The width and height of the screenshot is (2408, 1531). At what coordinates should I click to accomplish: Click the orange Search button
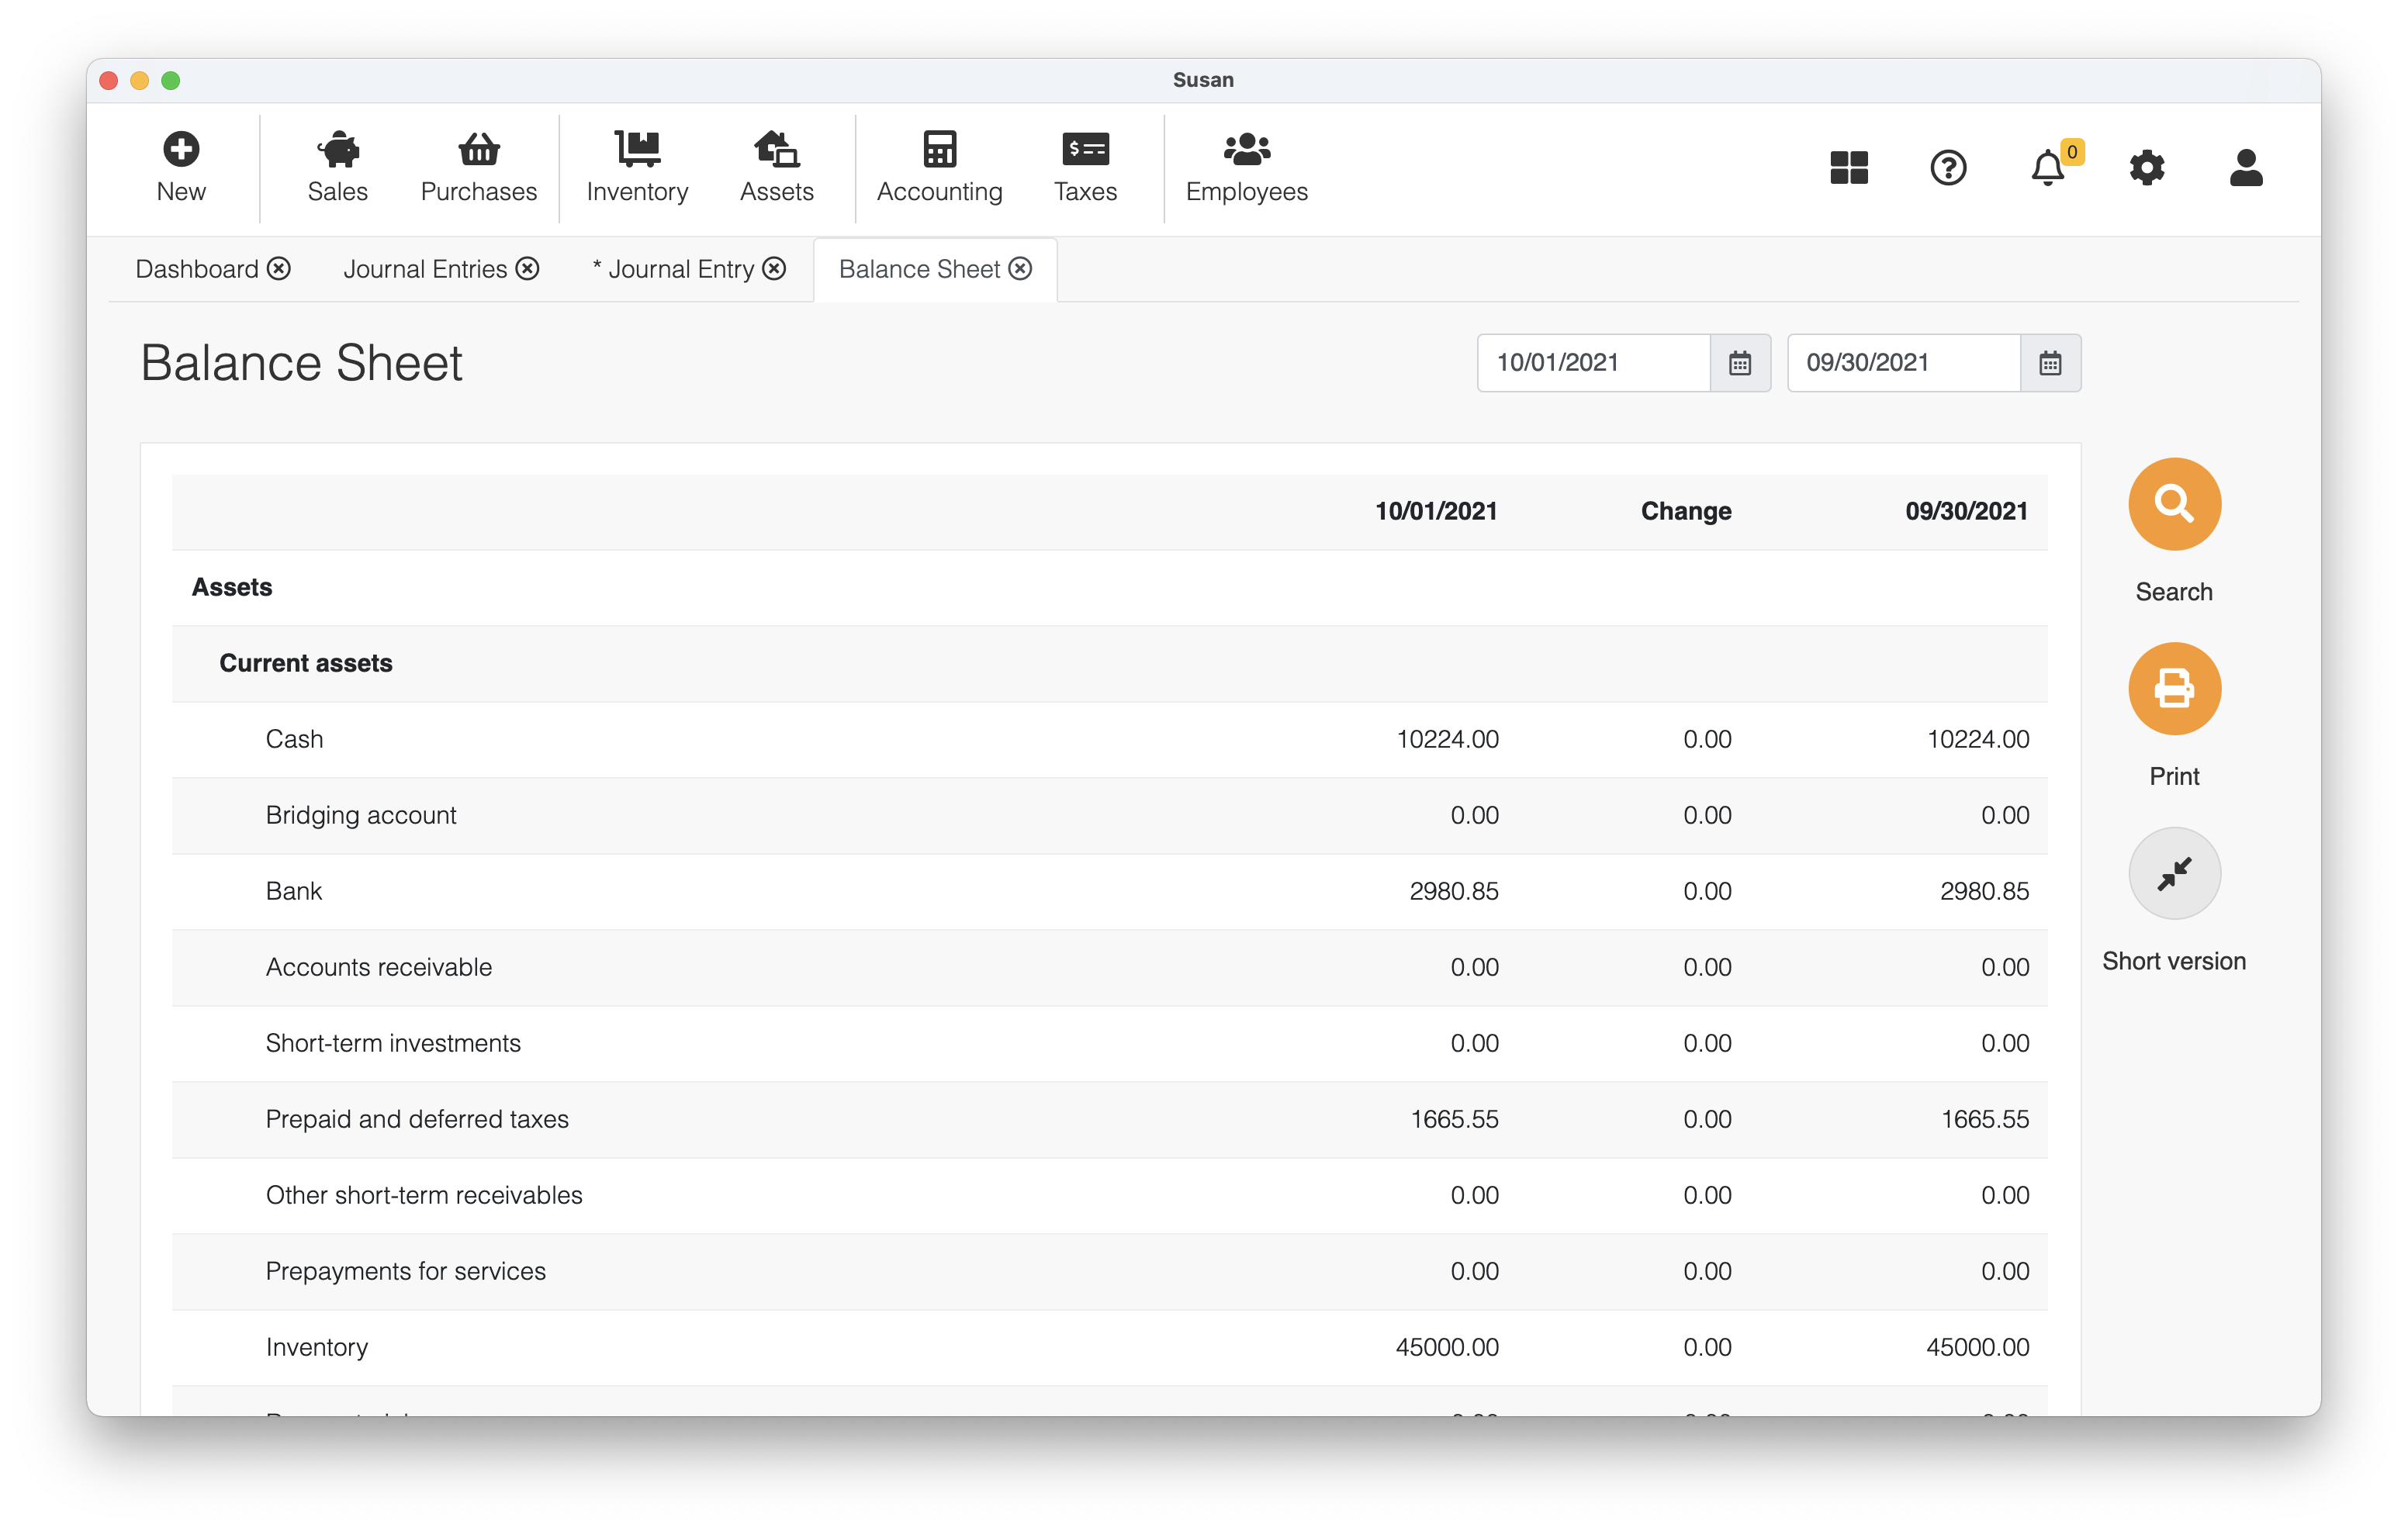click(2174, 504)
